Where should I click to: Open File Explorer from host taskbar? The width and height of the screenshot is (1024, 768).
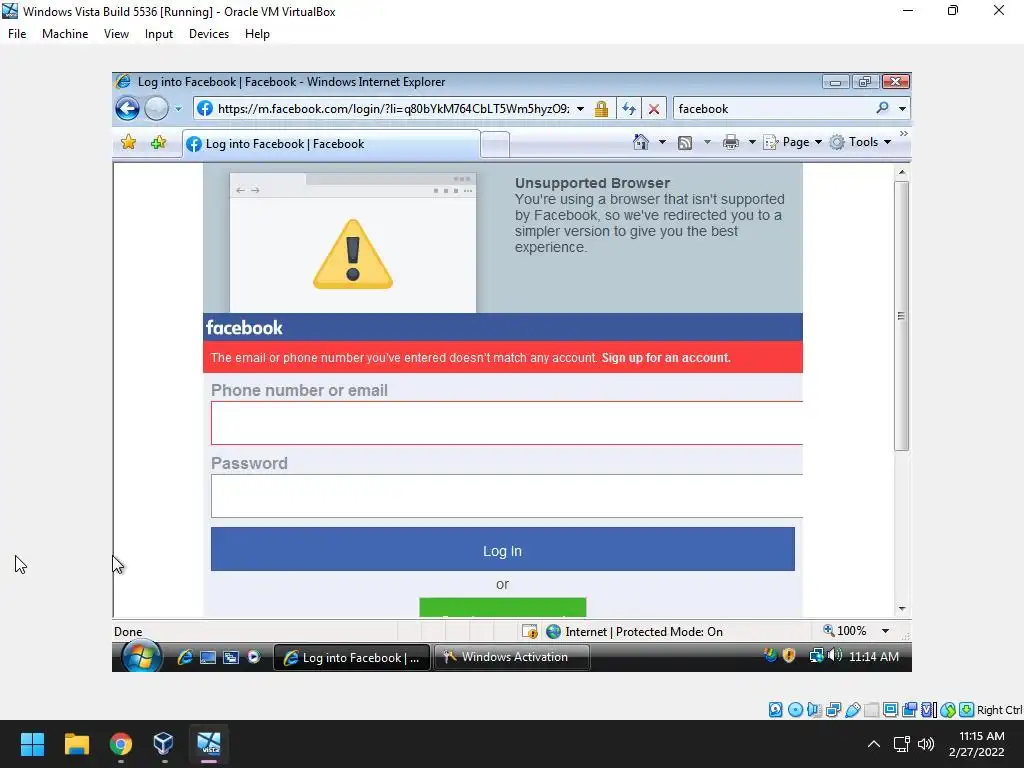point(76,744)
